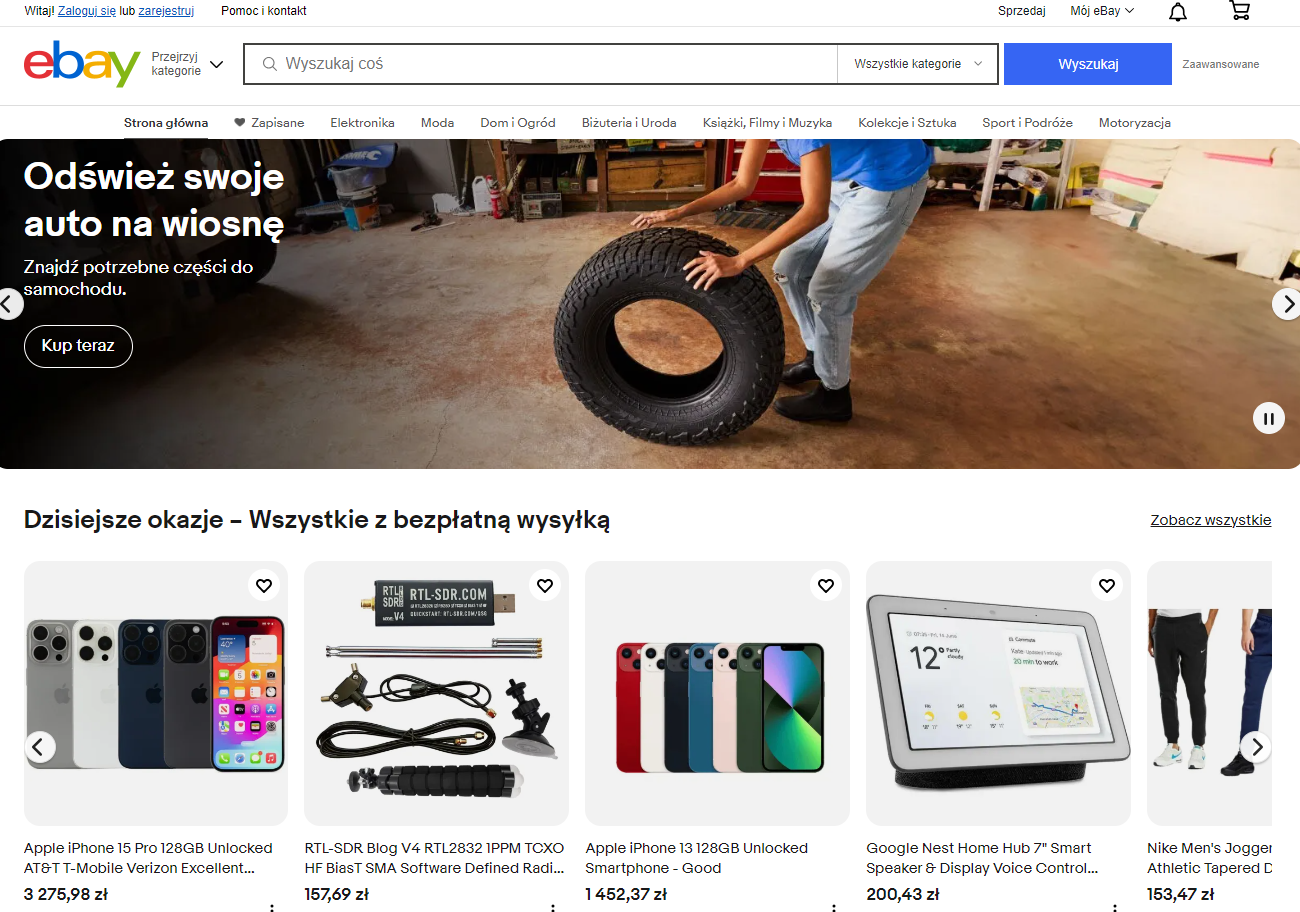Image resolution: width=1300 pixels, height=912 pixels.
Task: Open the Strona główna tab
Action: [166, 123]
